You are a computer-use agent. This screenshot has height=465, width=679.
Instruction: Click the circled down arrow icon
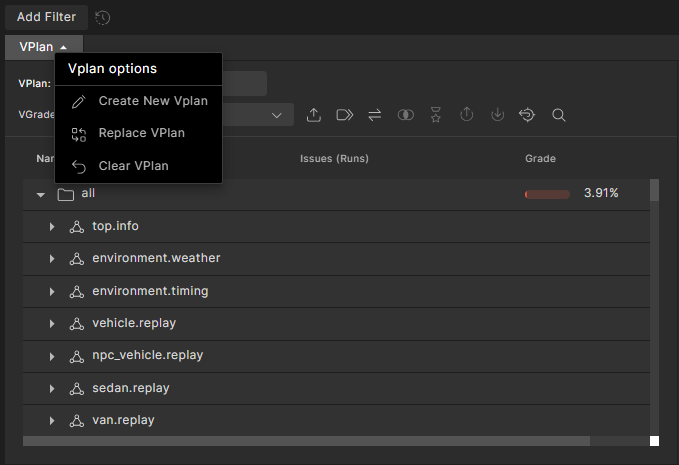[x=497, y=115]
